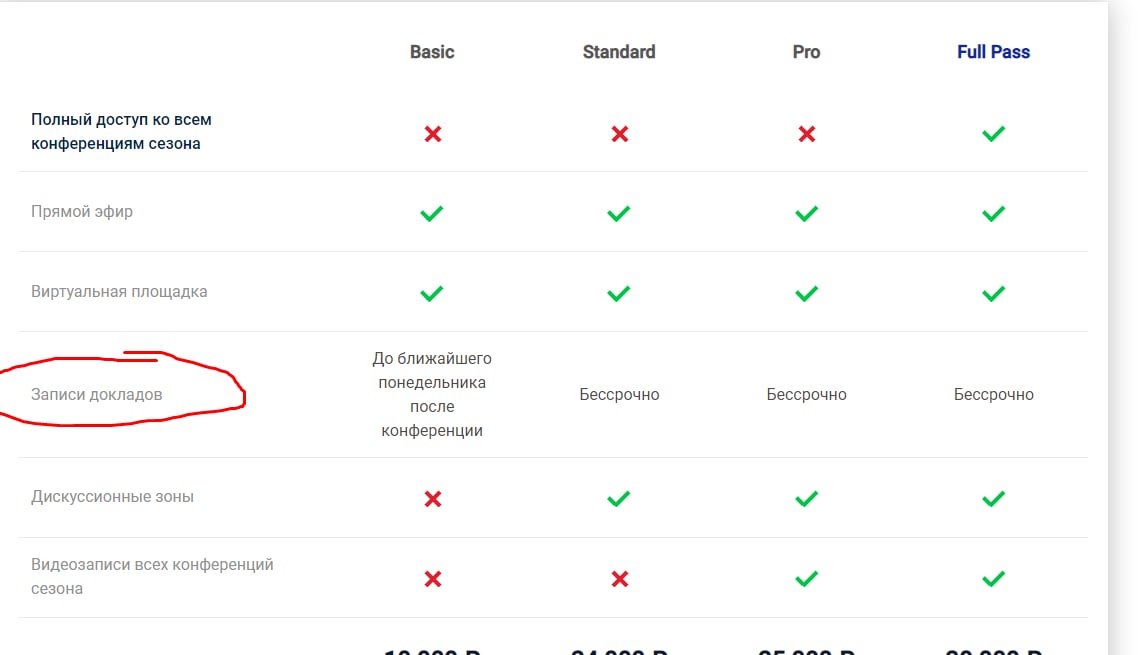Click green check for Full Pass full access

[x=994, y=134]
